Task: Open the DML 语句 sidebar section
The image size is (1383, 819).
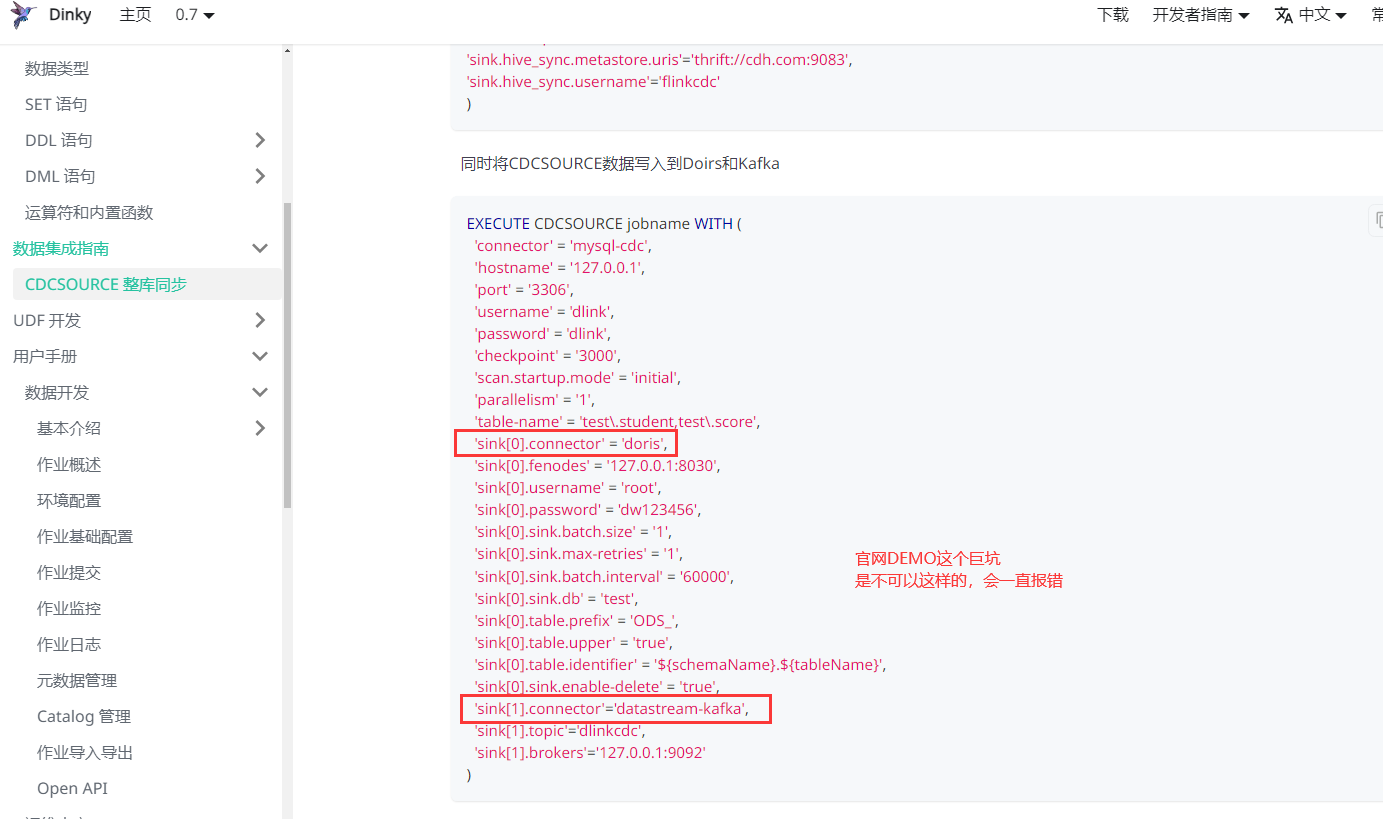Action: click(60, 176)
